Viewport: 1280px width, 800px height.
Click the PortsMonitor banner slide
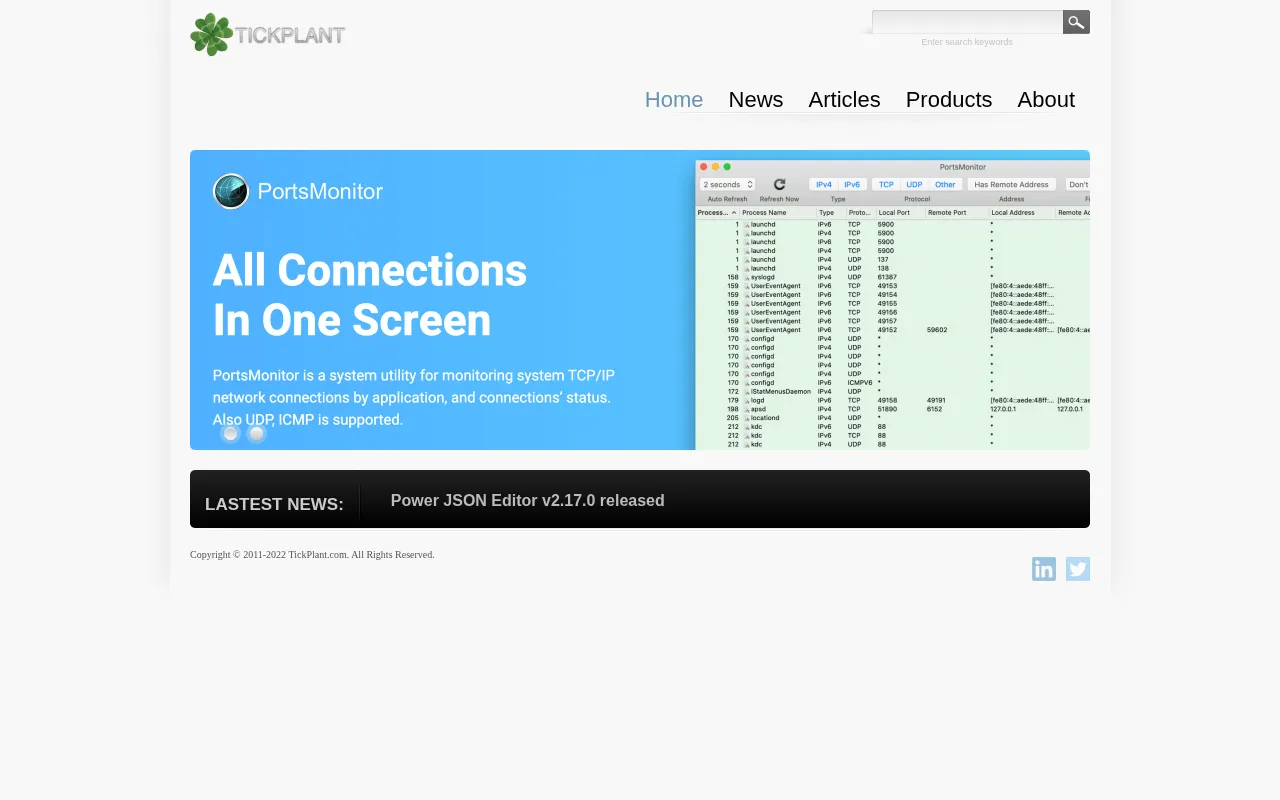click(x=640, y=300)
